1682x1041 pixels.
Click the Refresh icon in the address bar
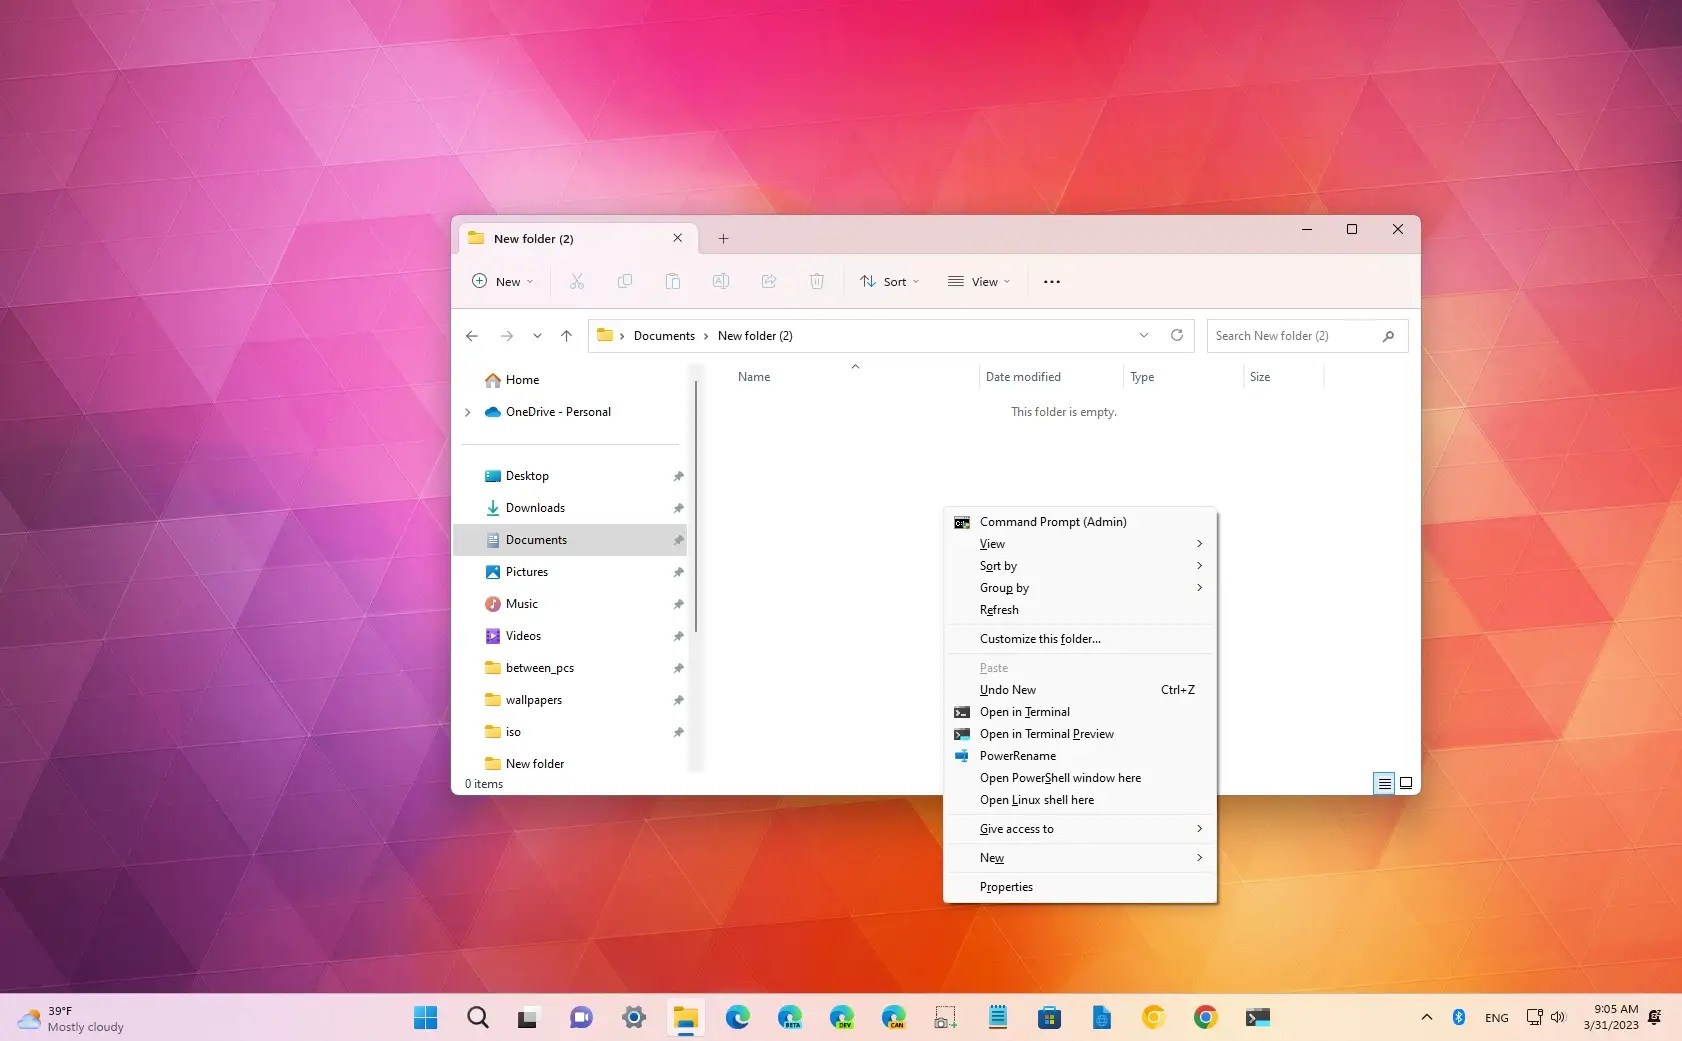click(x=1177, y=336)
